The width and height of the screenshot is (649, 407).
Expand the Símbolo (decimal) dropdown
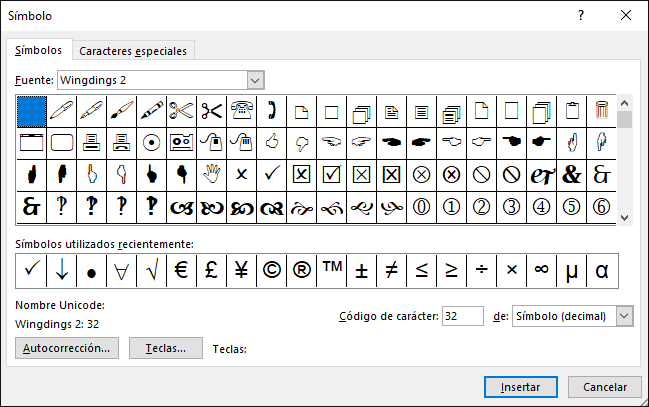click(x=625, y=316)
